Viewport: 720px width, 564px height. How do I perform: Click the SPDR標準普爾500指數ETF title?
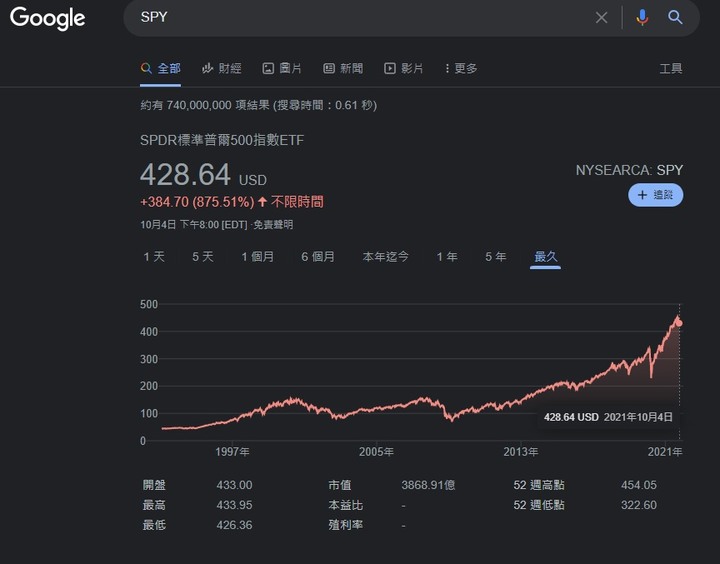click(x=222, y=140)
